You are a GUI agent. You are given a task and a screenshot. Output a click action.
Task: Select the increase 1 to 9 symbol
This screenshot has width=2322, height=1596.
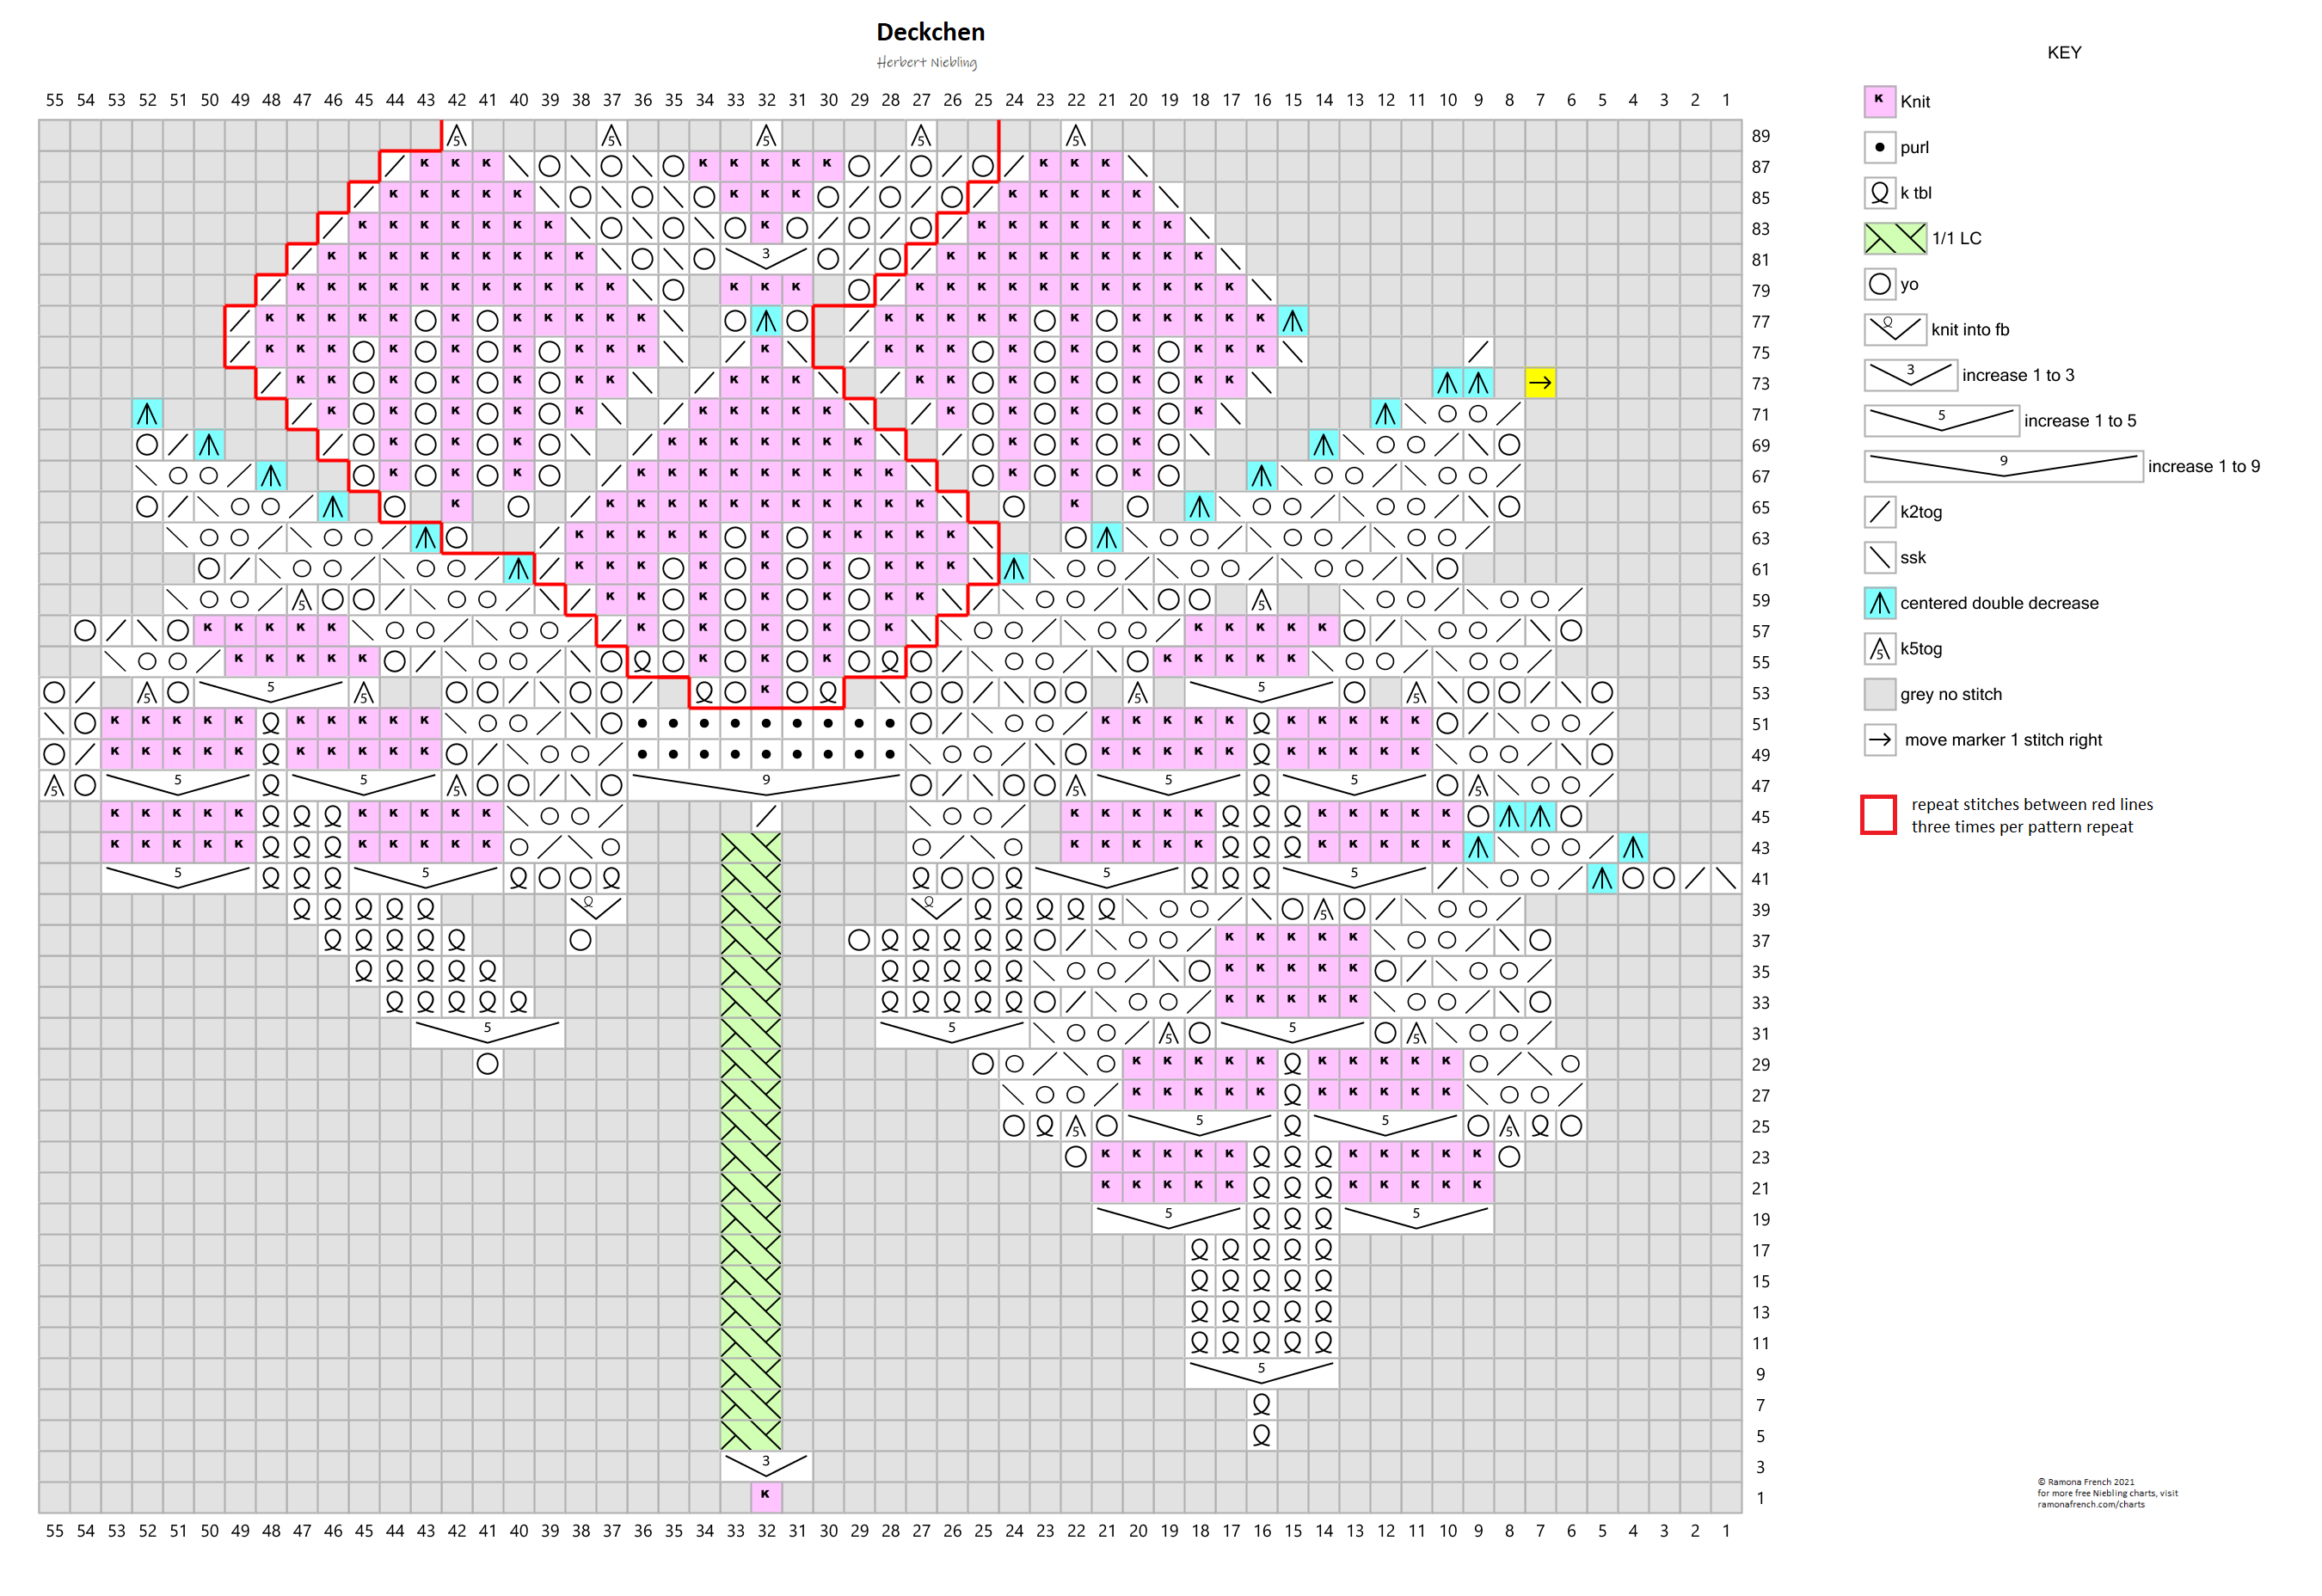(2002, 466)
